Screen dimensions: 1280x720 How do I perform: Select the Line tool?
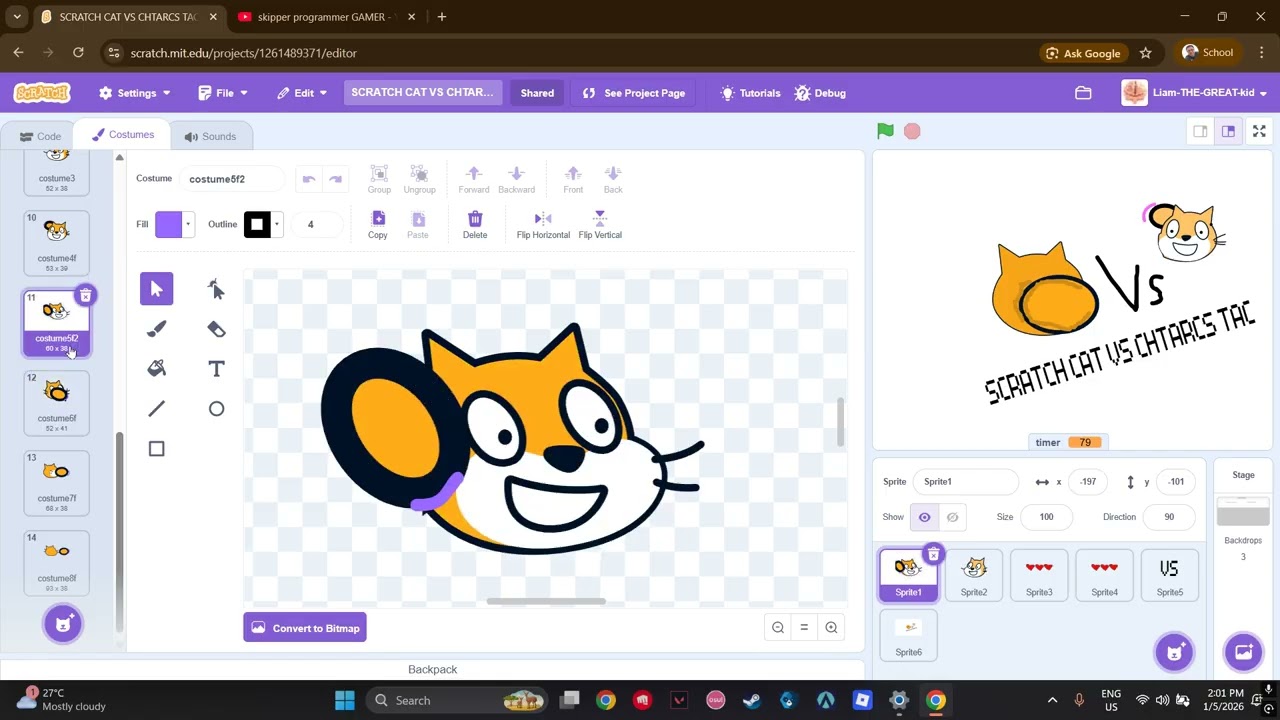[156, 409]
